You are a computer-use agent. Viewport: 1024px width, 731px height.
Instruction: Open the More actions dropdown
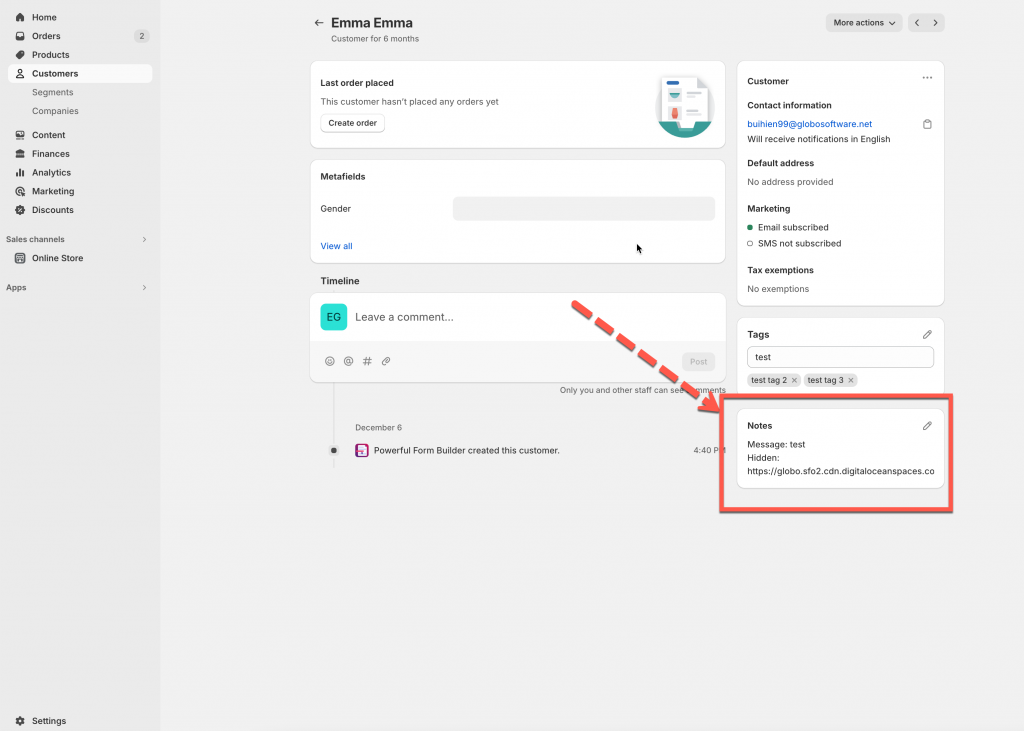[864, 23]
